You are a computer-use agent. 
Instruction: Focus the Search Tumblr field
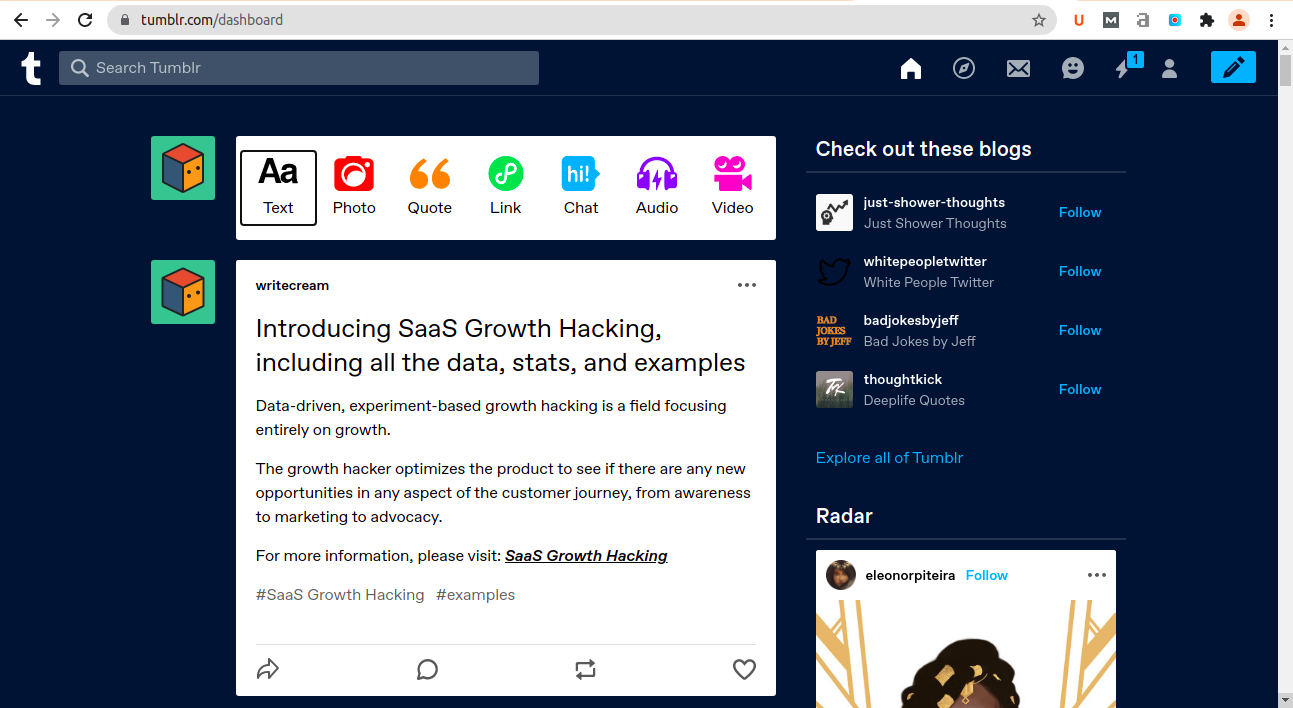click(299, 68)
